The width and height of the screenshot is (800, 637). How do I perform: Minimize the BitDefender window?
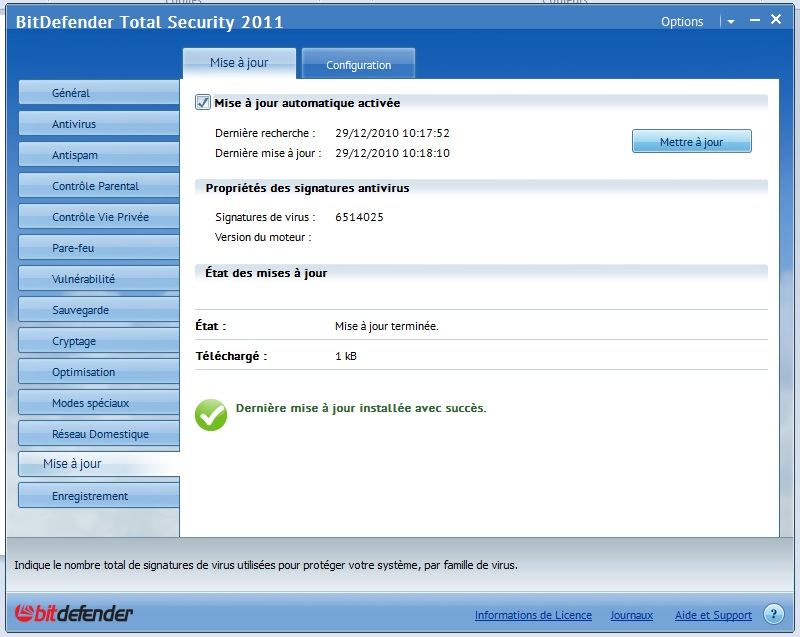(x=755, y=20)
